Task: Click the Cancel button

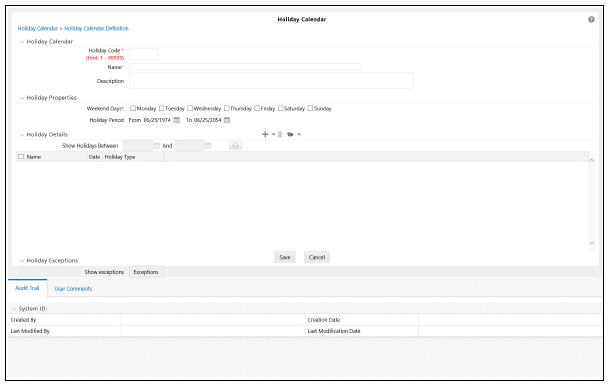Action: [317, 257]
